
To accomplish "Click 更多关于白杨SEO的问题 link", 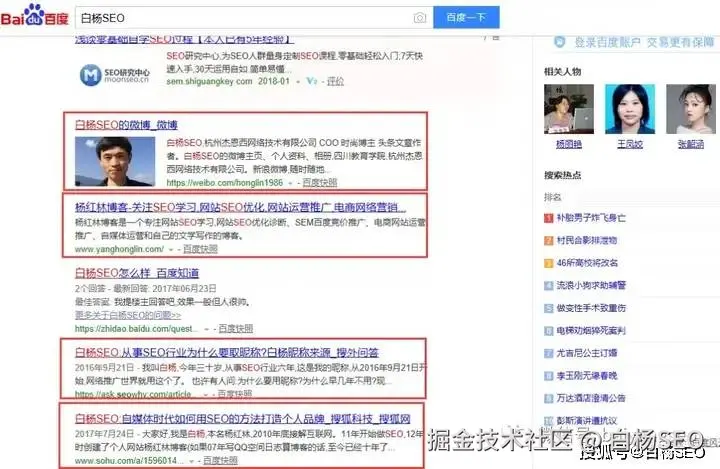I will 128,315.
